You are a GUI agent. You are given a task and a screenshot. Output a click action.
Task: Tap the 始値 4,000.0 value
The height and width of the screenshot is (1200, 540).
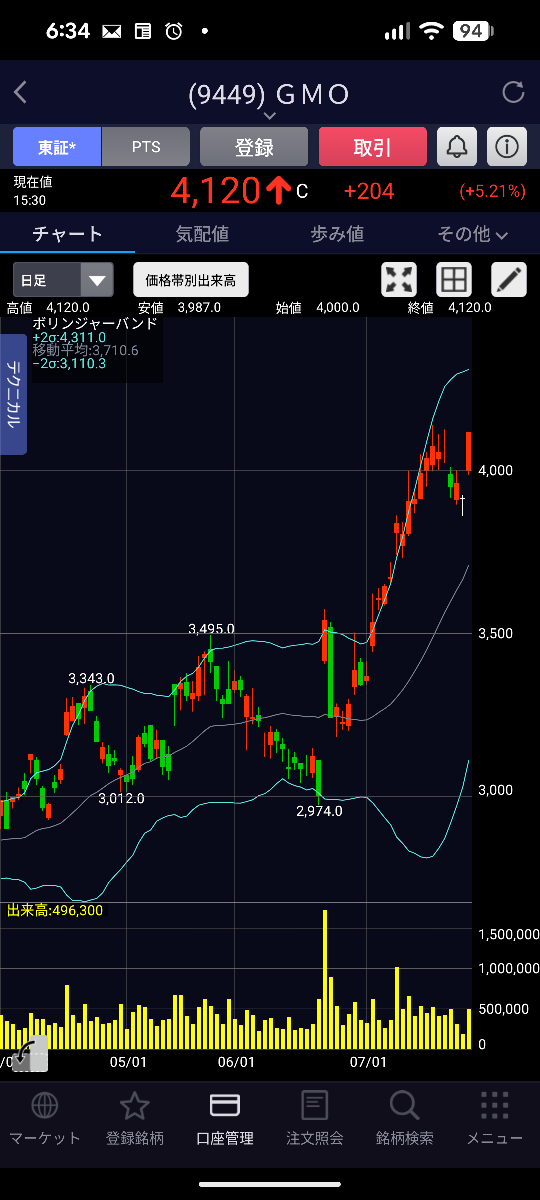[x=337, y=308]
